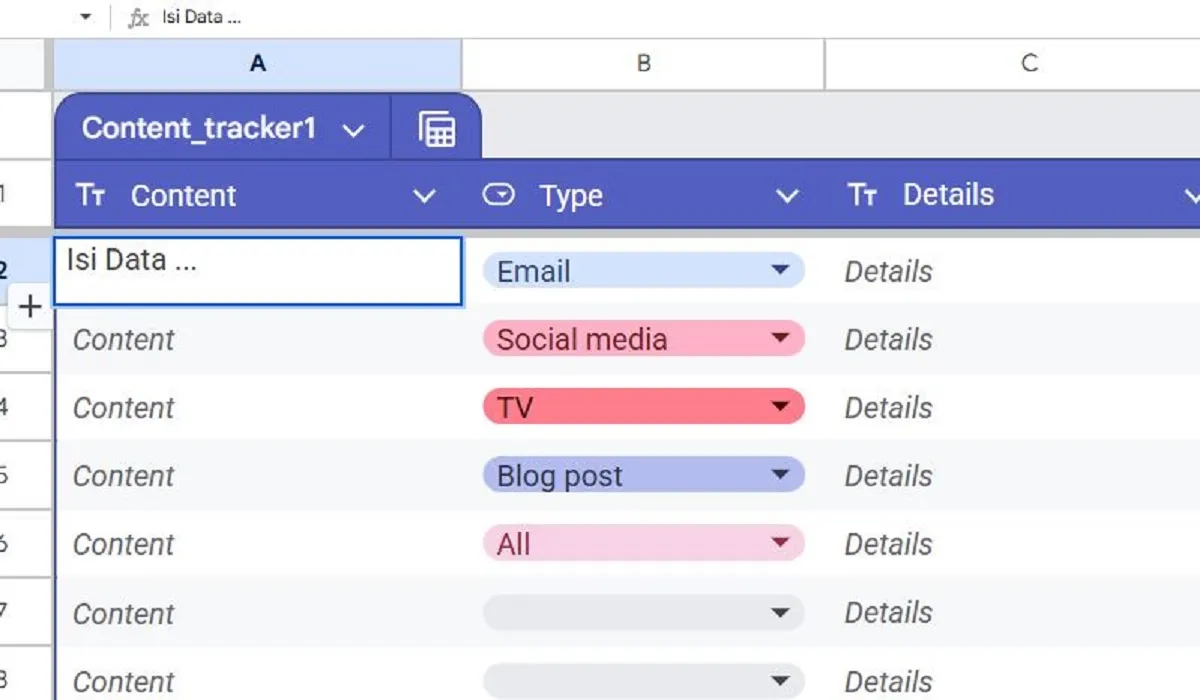Open the Type column header dropdown

coord(787,196)
